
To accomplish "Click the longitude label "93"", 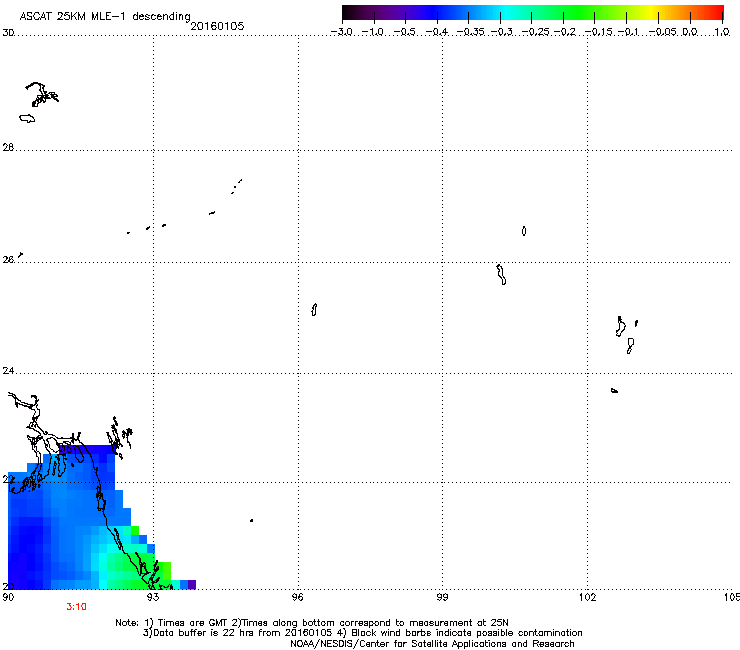I will 153,598.
